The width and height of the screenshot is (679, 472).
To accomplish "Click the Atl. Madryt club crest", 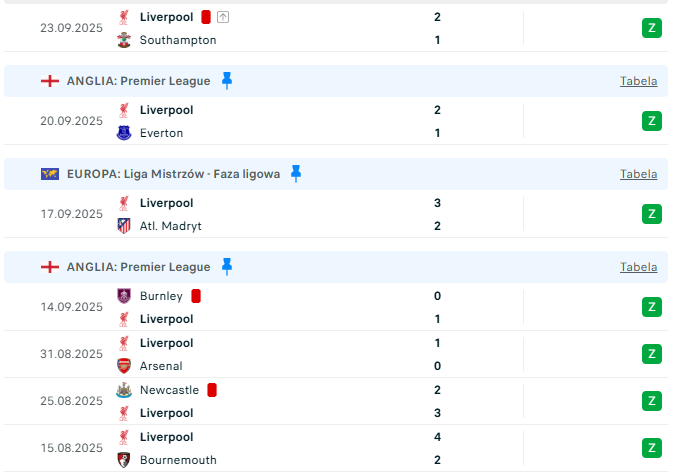I will [x=124, y=226].
